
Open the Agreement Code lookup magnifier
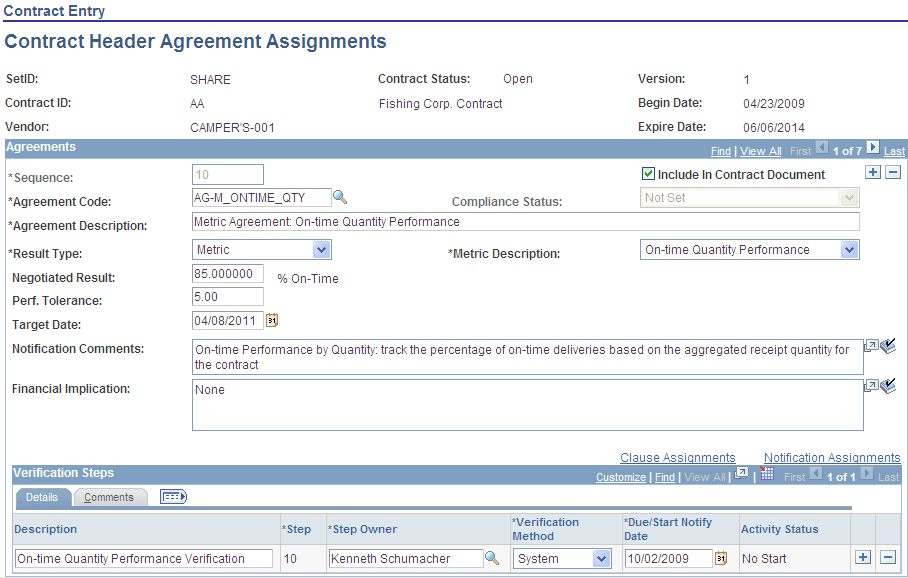coord(340,197)
